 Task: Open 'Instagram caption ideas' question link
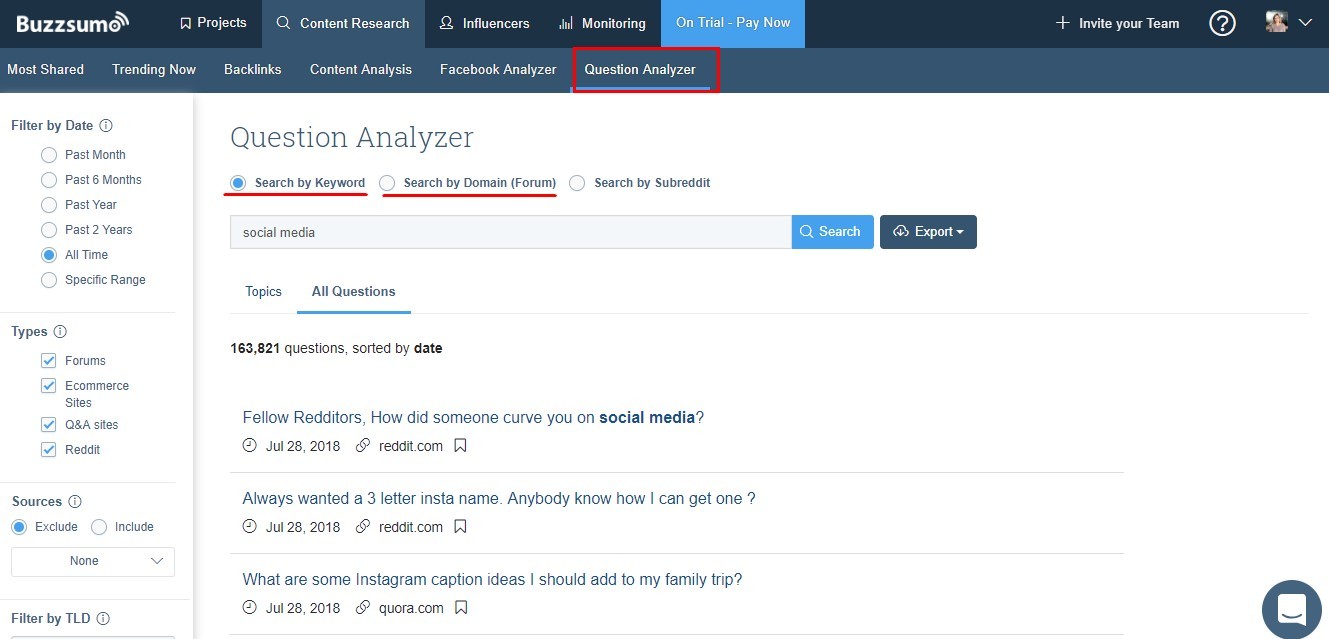492,579
